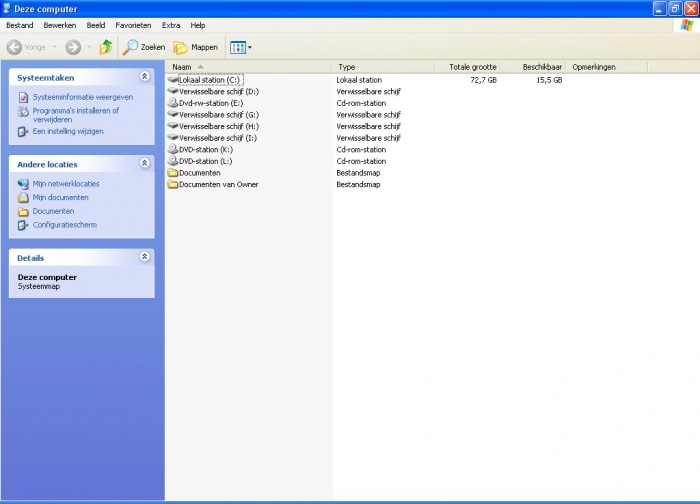Select DVD-station (L:) disc icon

173,161
